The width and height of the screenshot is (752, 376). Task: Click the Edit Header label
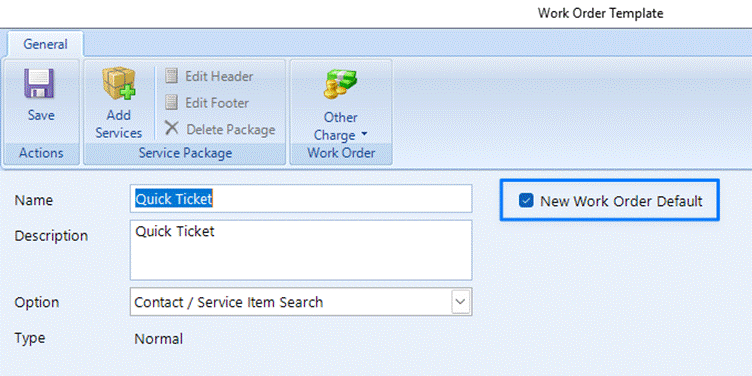219,76
